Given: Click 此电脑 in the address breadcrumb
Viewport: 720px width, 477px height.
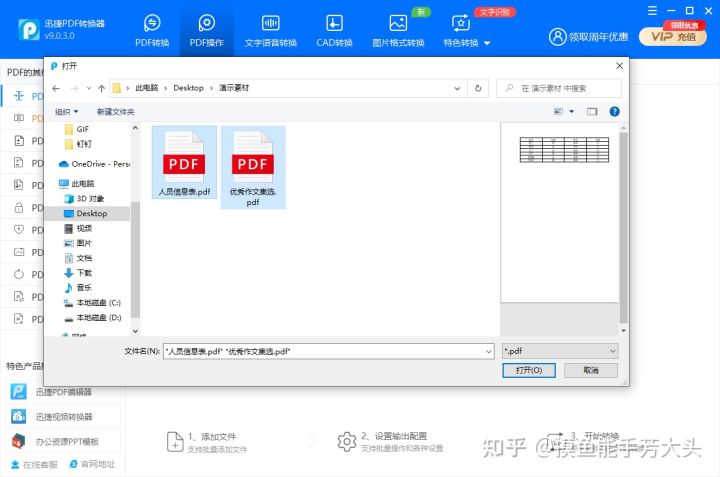Looking at the screenshot, I should pyautogui.click(x=146, y=88).
